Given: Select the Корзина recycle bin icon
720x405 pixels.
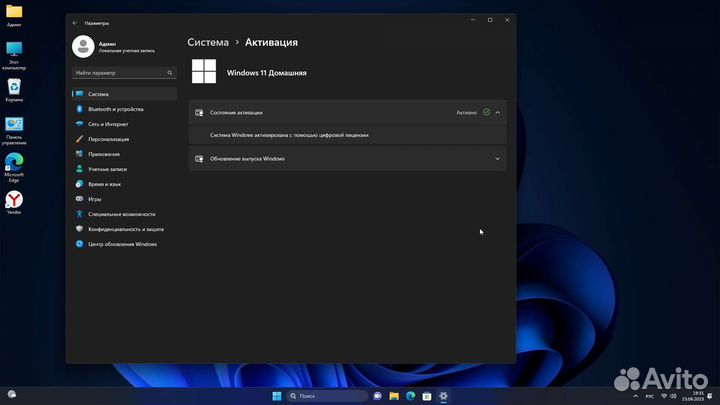Looking at the screenshot, I should click(14, 90).
